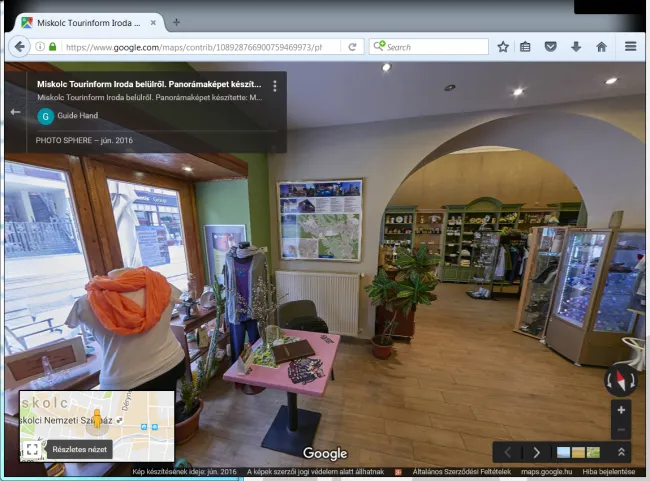Click the URL address bar
This screenshot has height=481, width=650.
click(194, 47)
